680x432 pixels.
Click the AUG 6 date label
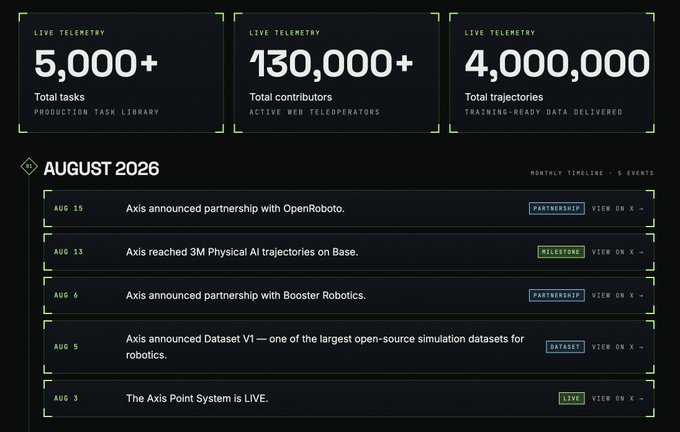(66, 295)
